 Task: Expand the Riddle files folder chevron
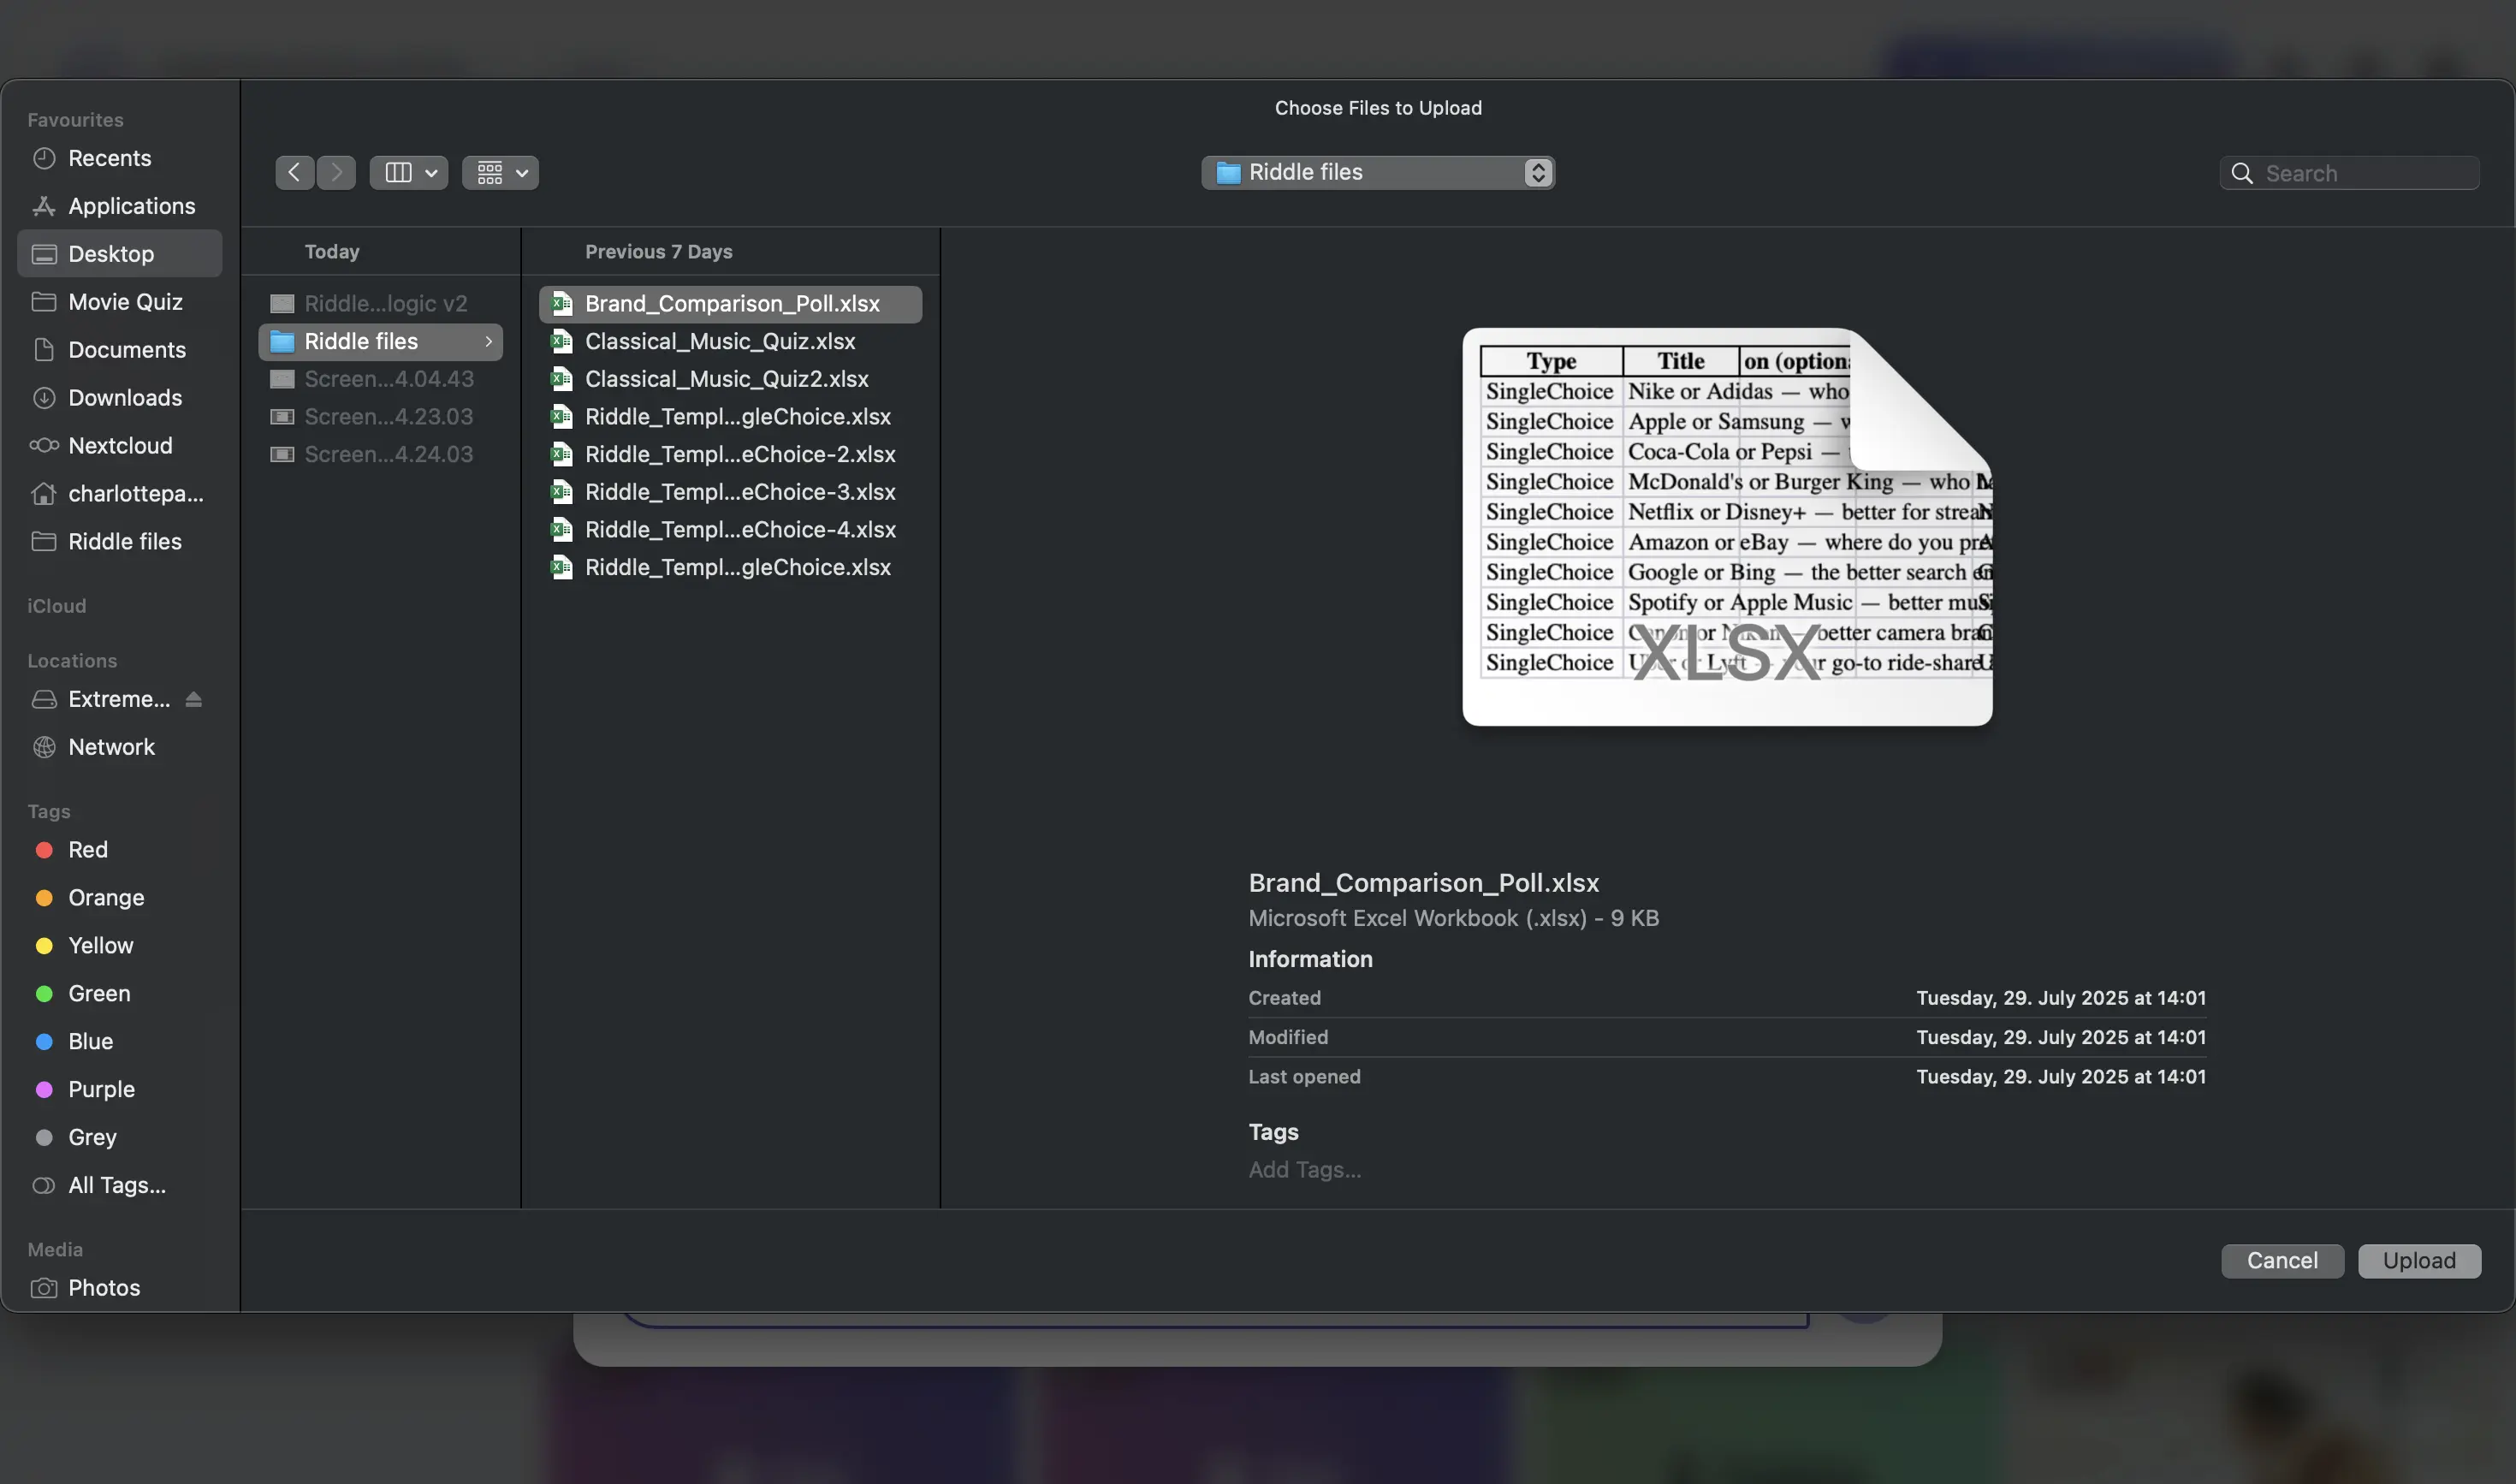point(488,342)
